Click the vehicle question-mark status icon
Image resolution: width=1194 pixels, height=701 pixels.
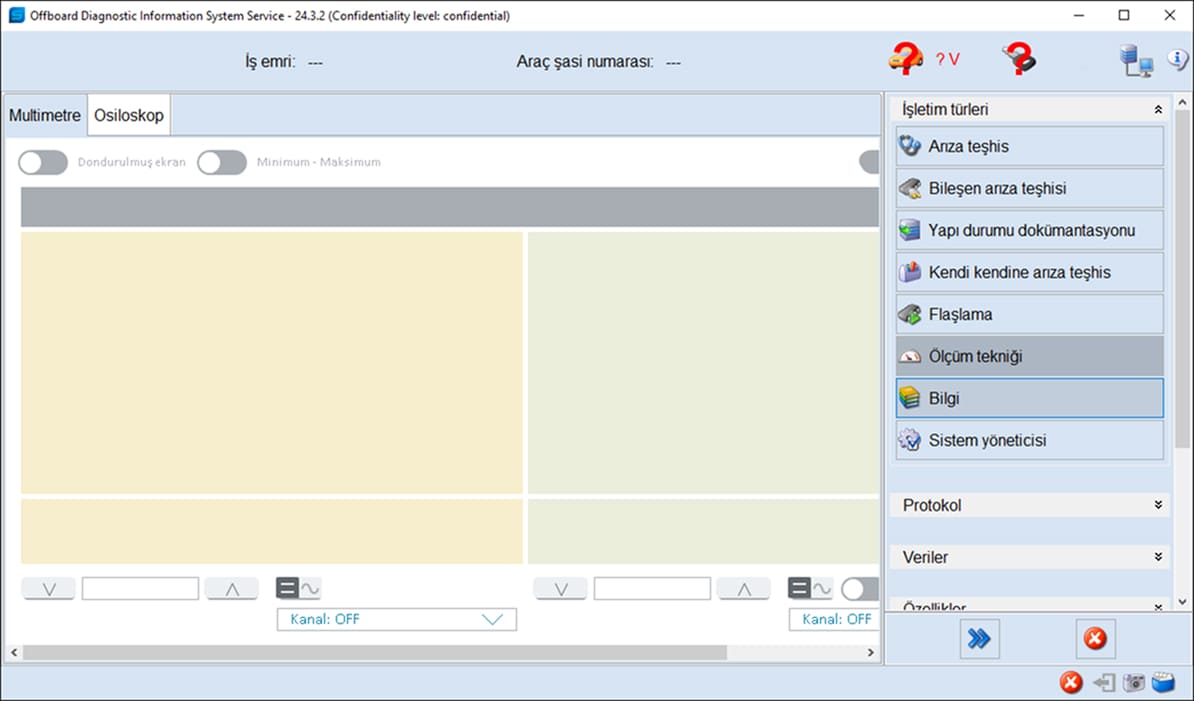[905, 59]
